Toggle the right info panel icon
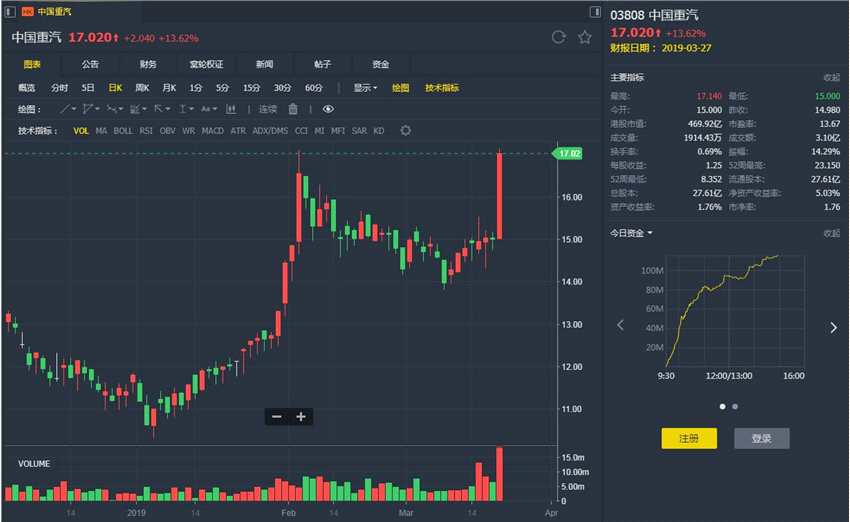The width and height of the screenshot is (850, 522). 595,11
